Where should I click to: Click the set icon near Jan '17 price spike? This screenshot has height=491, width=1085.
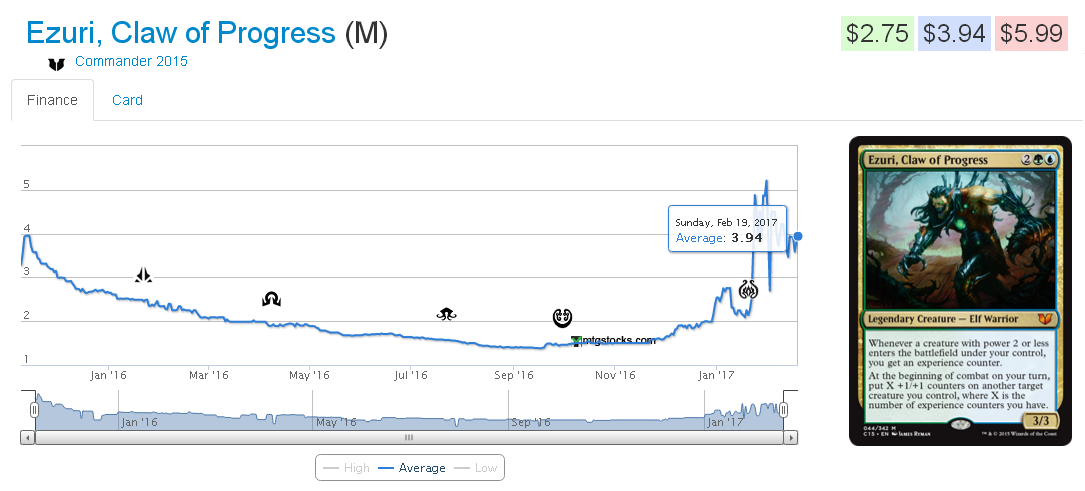tap(748, 289)
